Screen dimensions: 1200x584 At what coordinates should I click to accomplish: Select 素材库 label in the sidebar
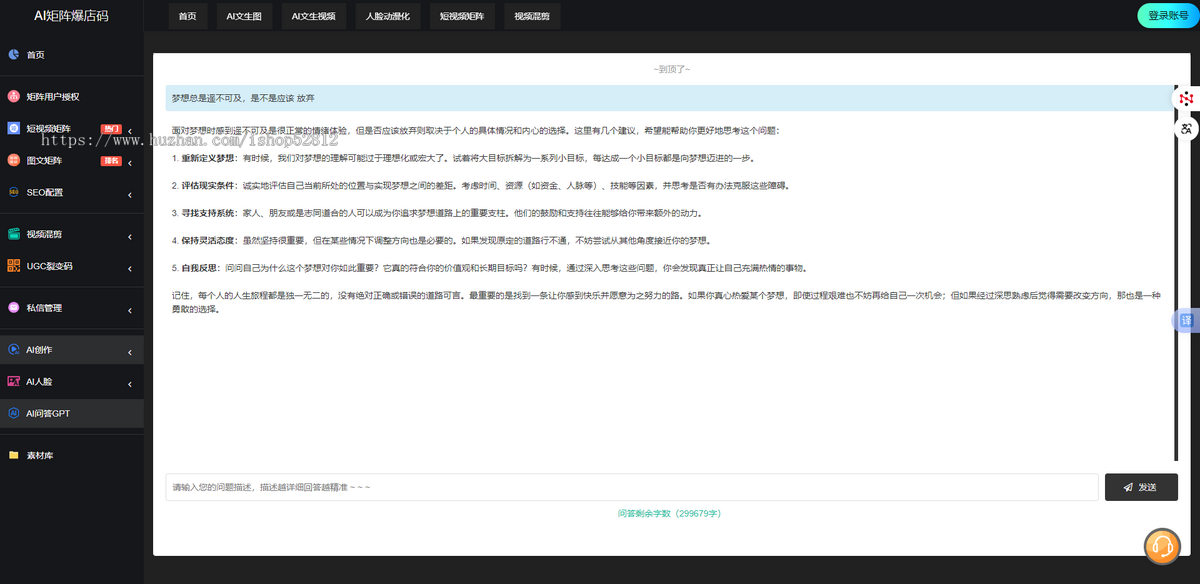click(40, 455)
